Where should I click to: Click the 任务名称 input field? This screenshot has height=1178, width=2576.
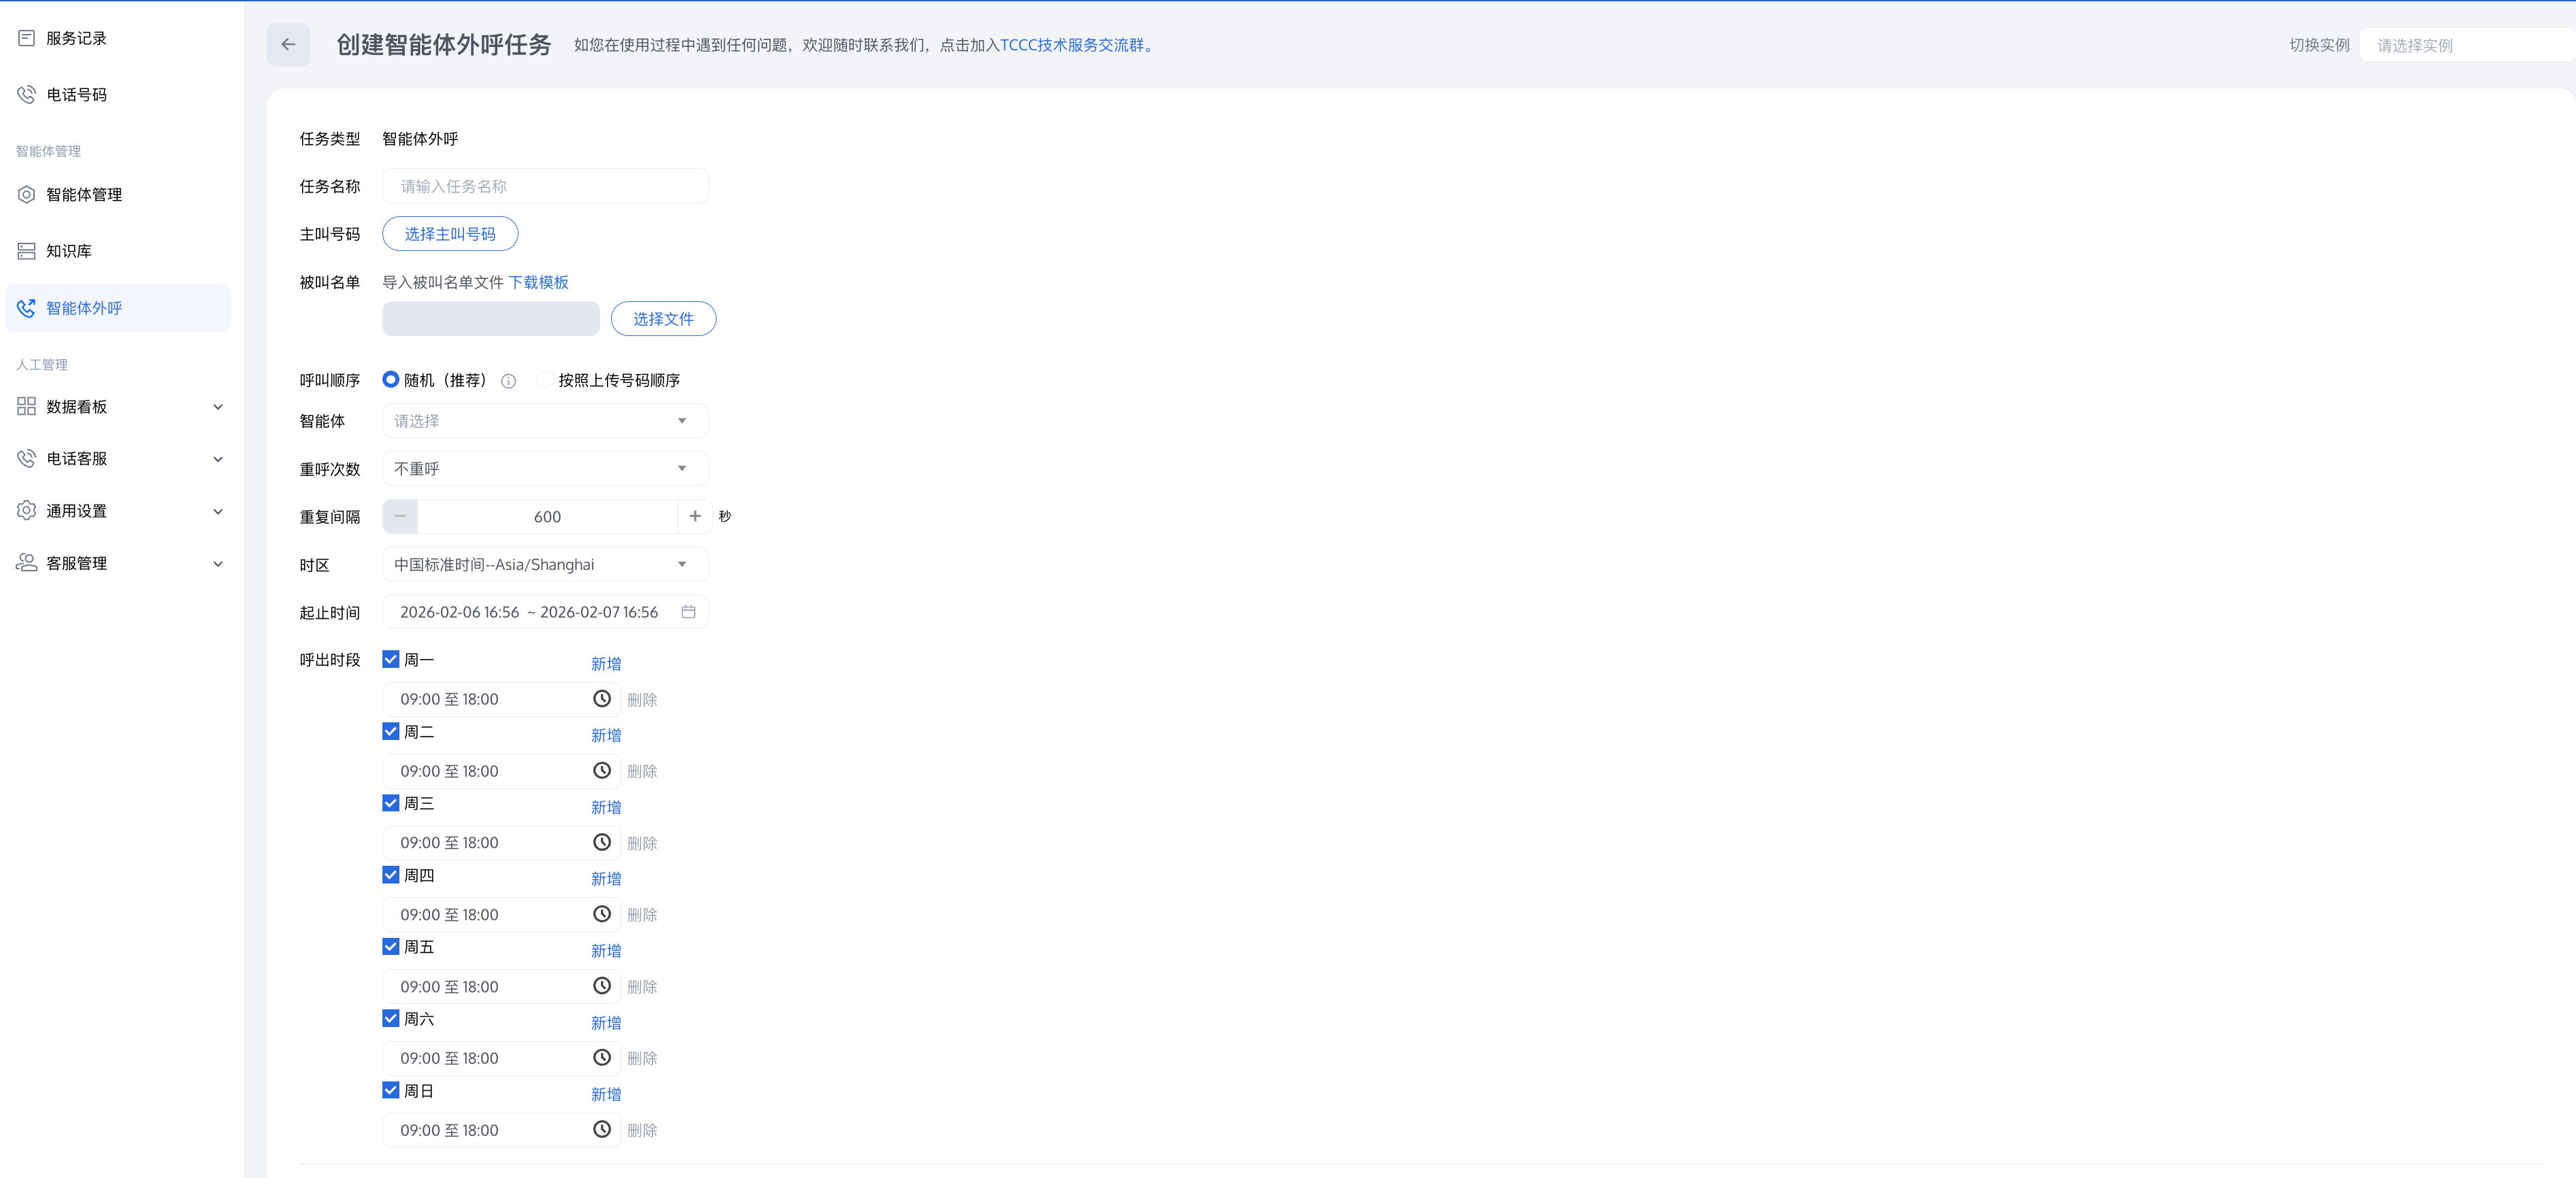click(544, 186)
